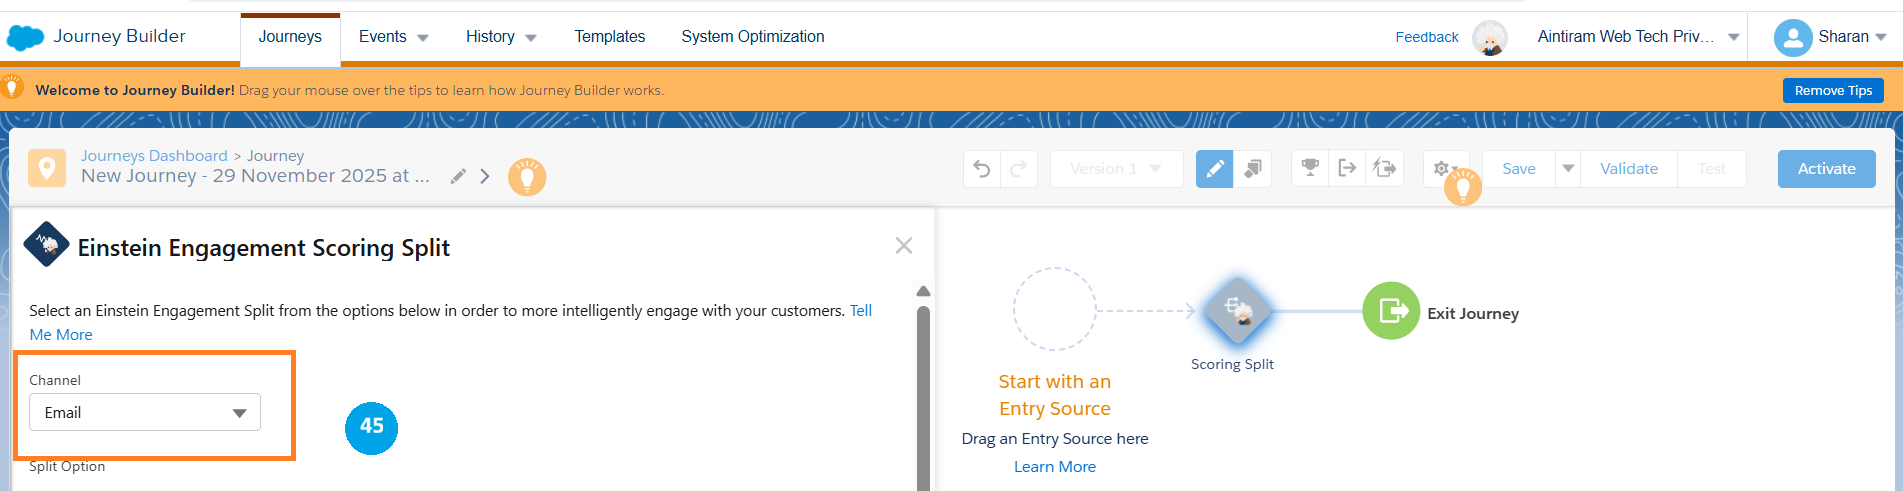1903x491 pixels.
Task: Open journey settings gear icon
Action: (1441, 168)
